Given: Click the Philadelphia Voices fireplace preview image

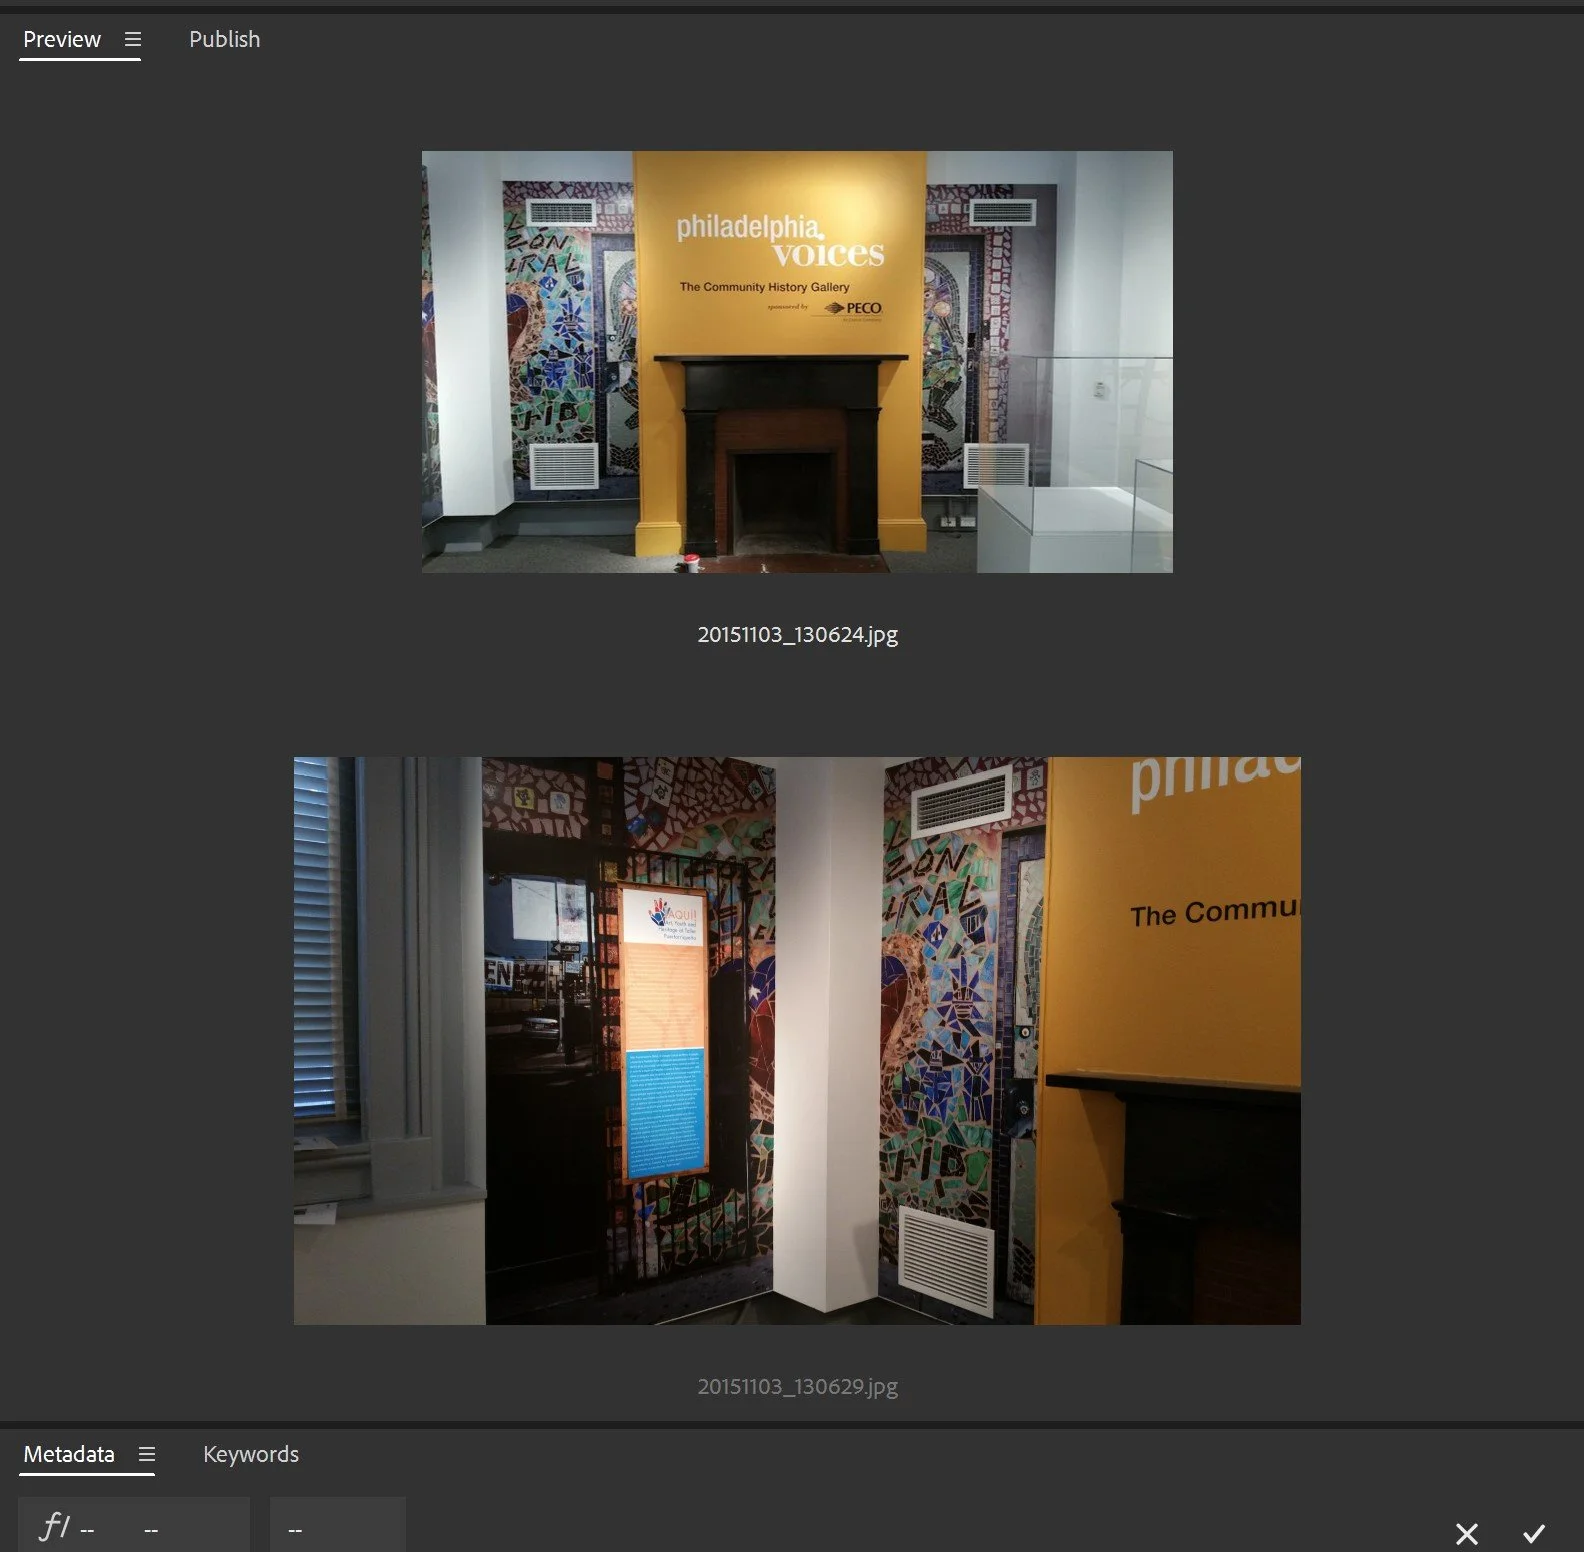Looking at the screenshot, I should point(797,362).
